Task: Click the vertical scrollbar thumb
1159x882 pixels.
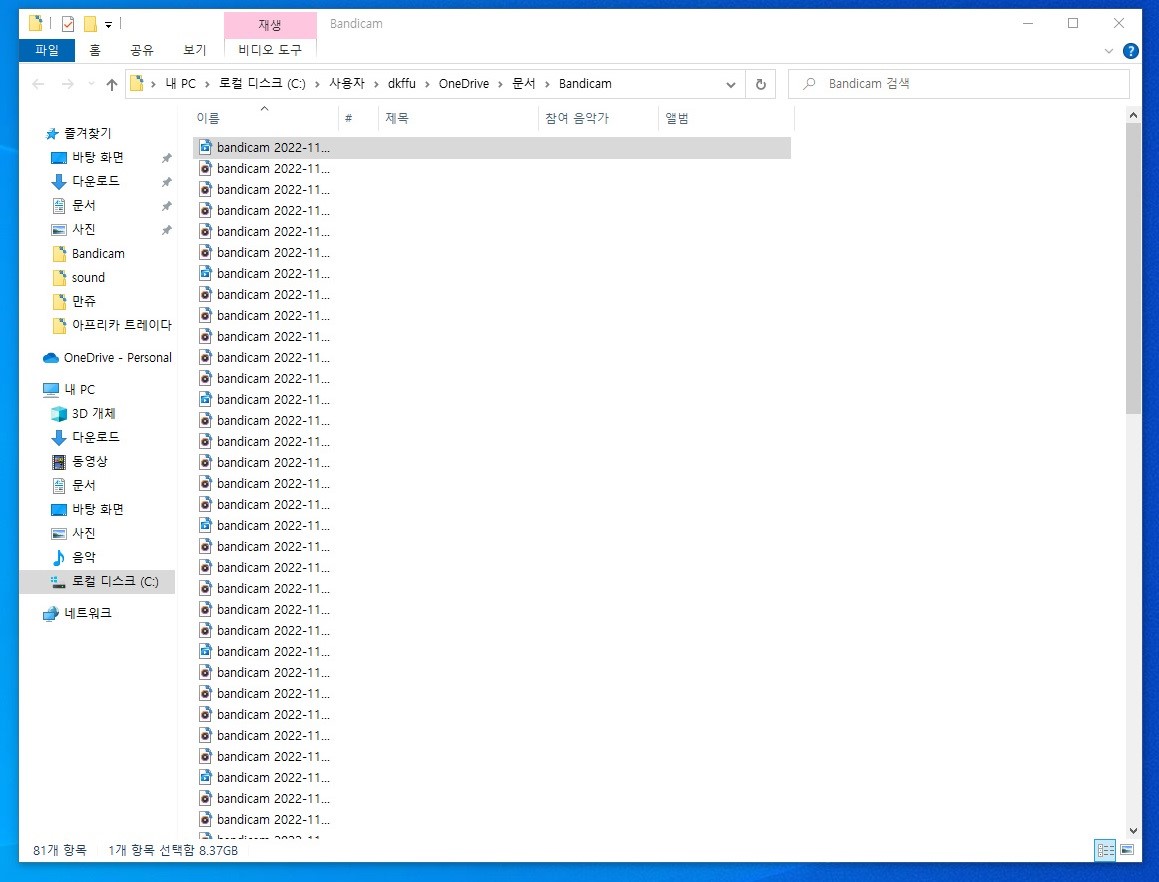Action: (1133, 268)
